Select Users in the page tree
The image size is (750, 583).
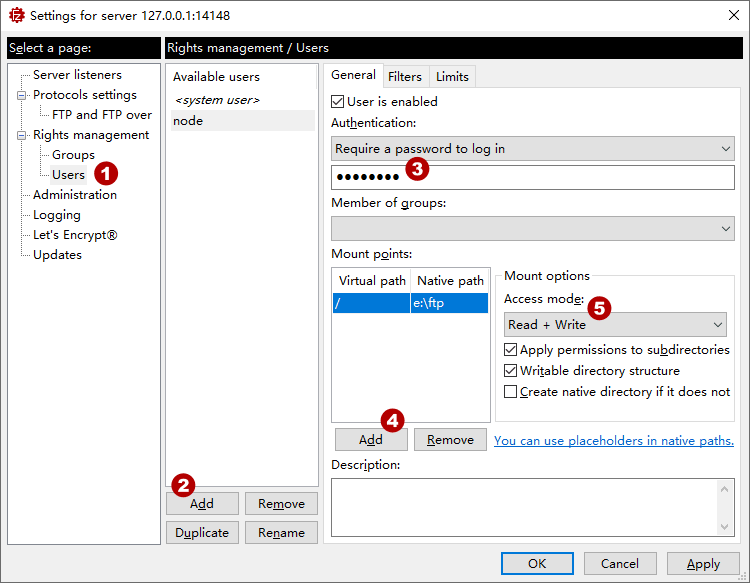click(68, 175)
